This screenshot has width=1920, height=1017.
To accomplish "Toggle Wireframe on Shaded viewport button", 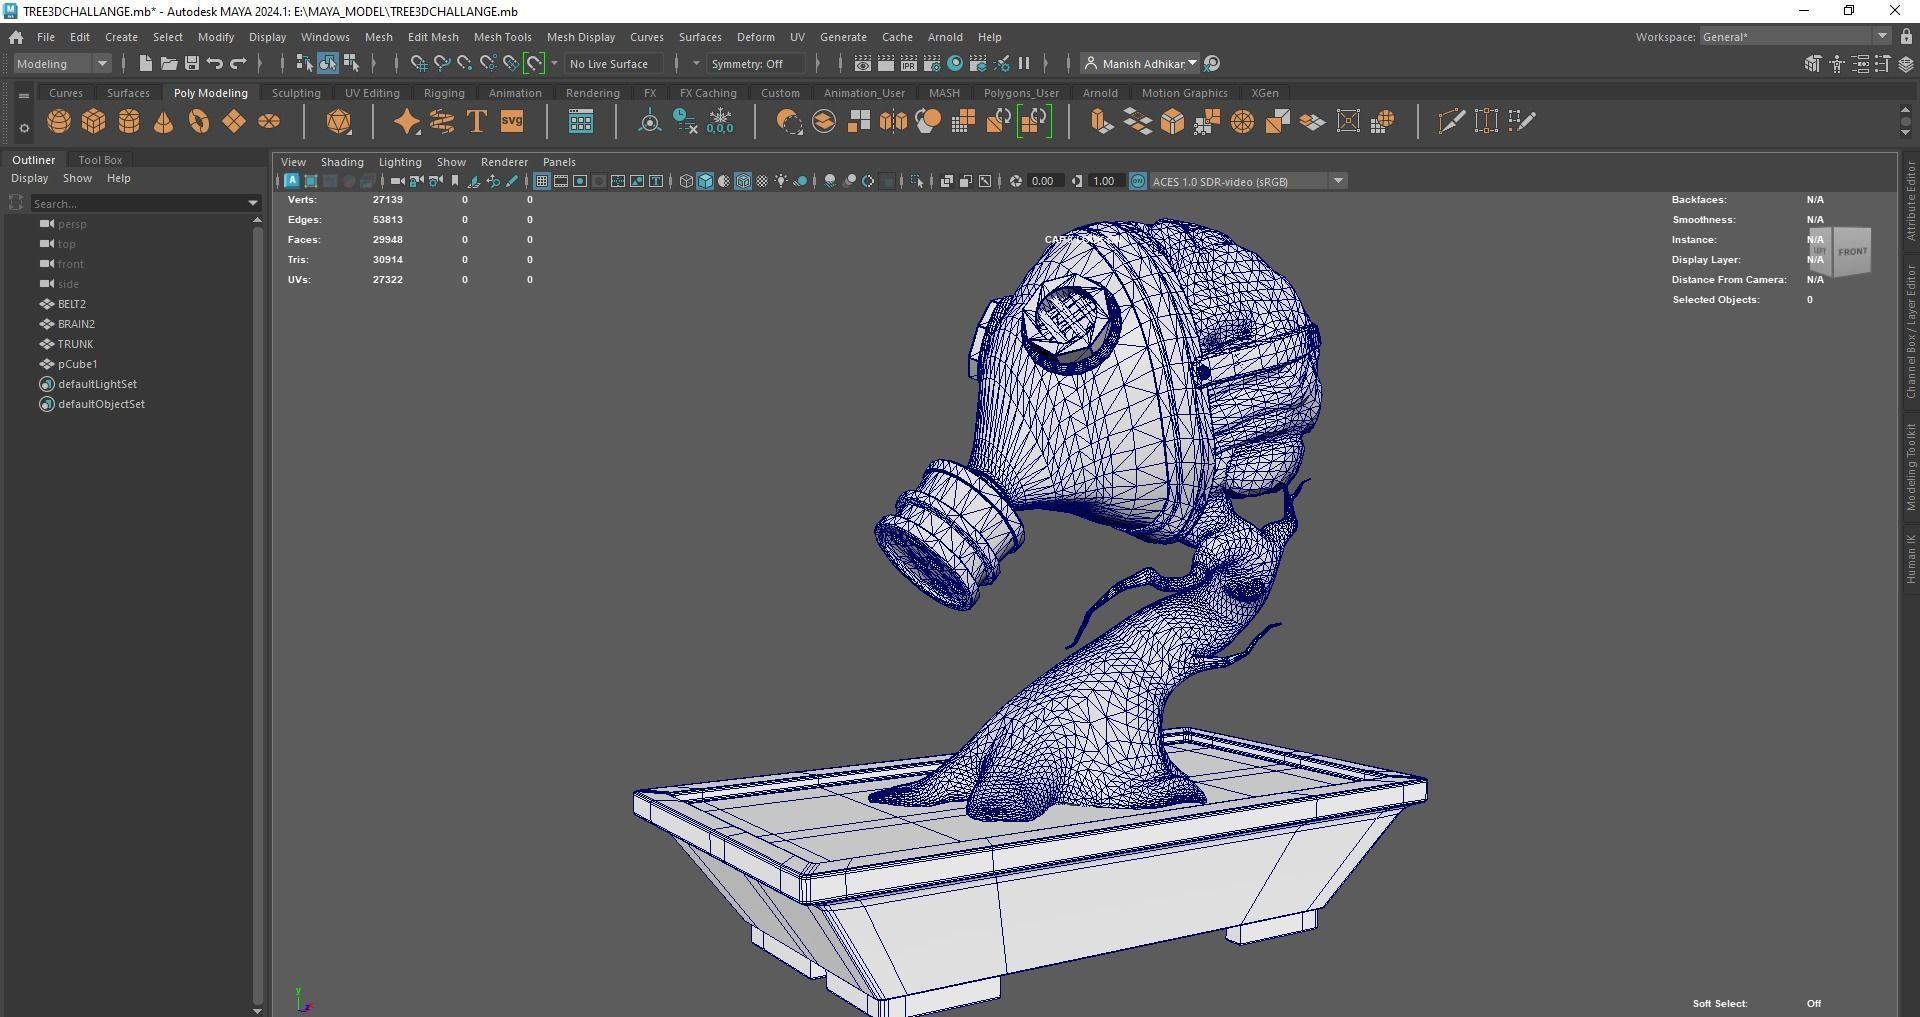I will pyautogui.click(x=743, y=181).
